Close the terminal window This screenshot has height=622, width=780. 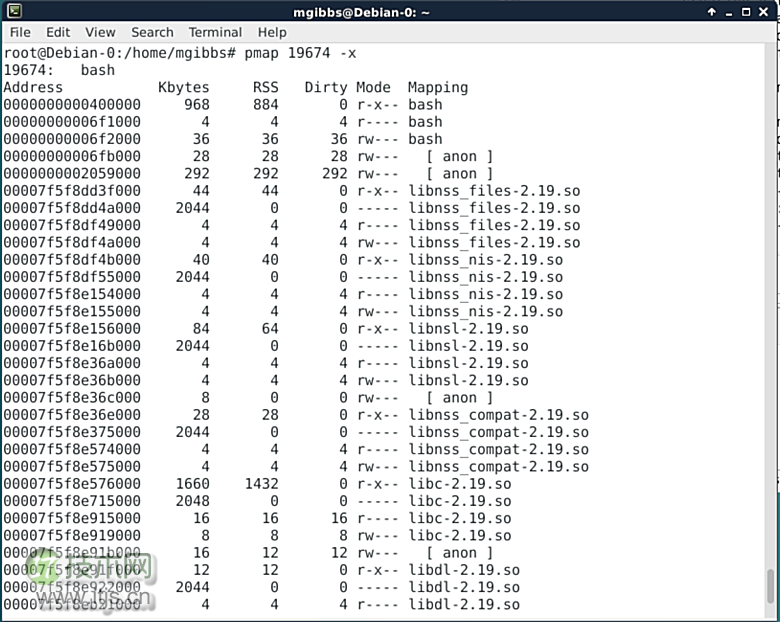[764, 12]
